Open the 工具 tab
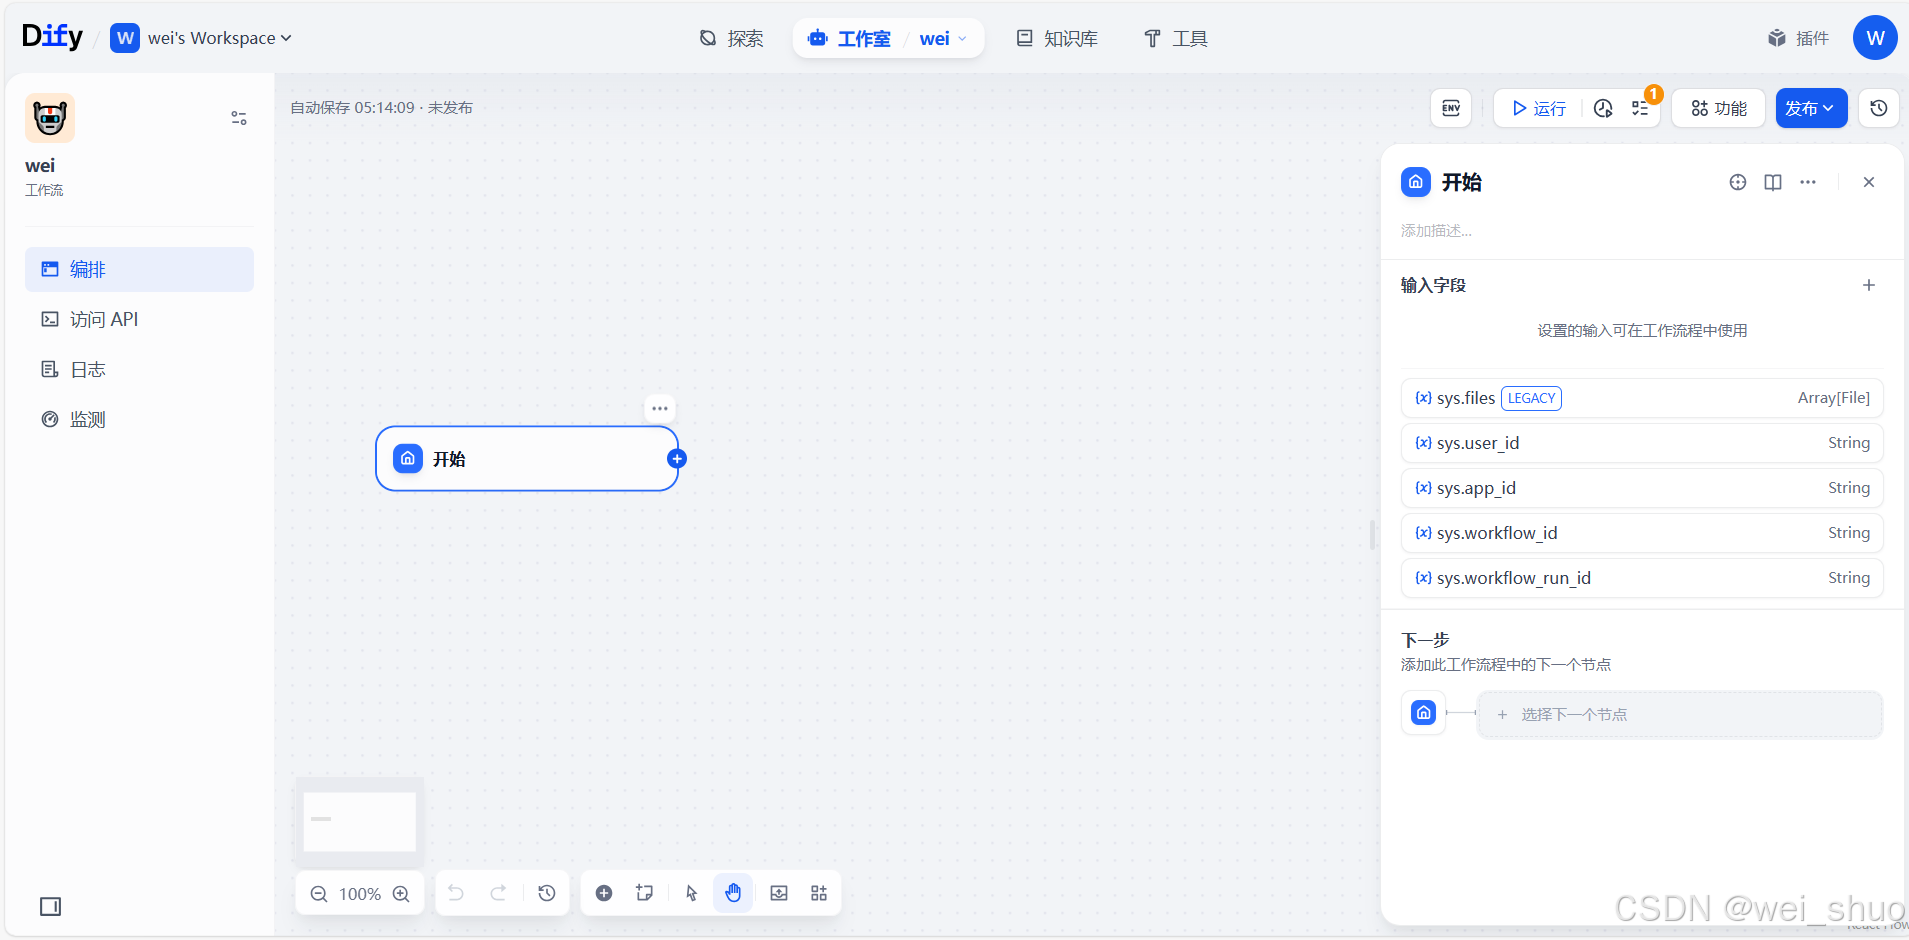Image resolution: width=1909 pixels, height=940 pixels. 1176,38
